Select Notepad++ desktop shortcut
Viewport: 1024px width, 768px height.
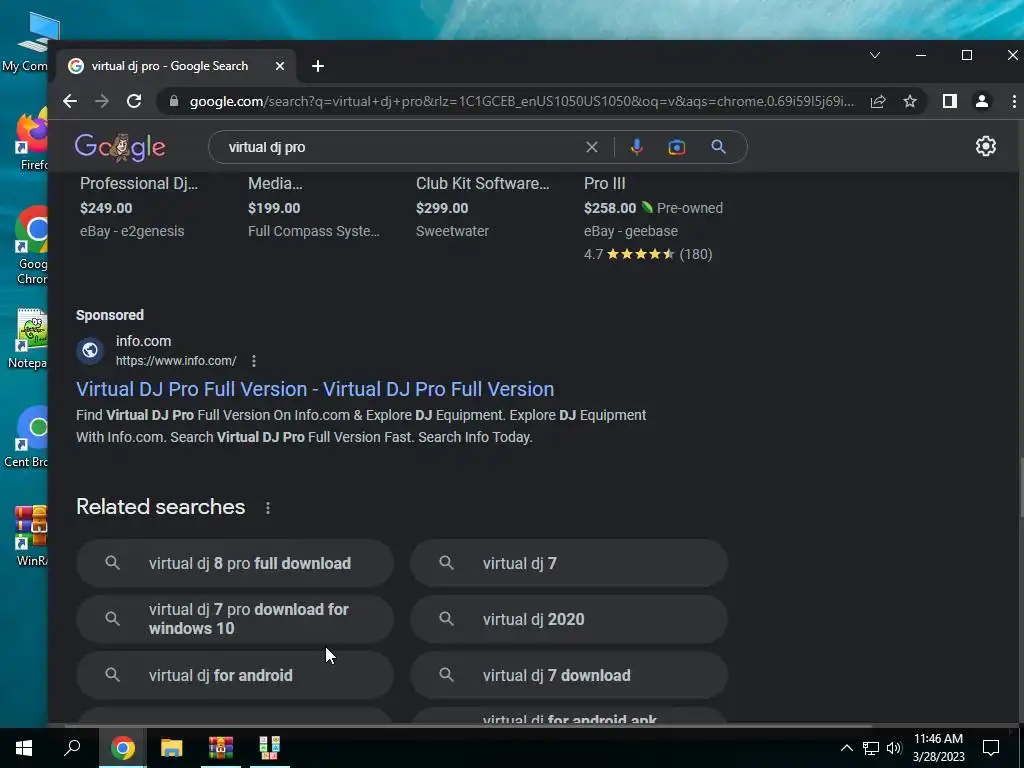tap(27, 340)
